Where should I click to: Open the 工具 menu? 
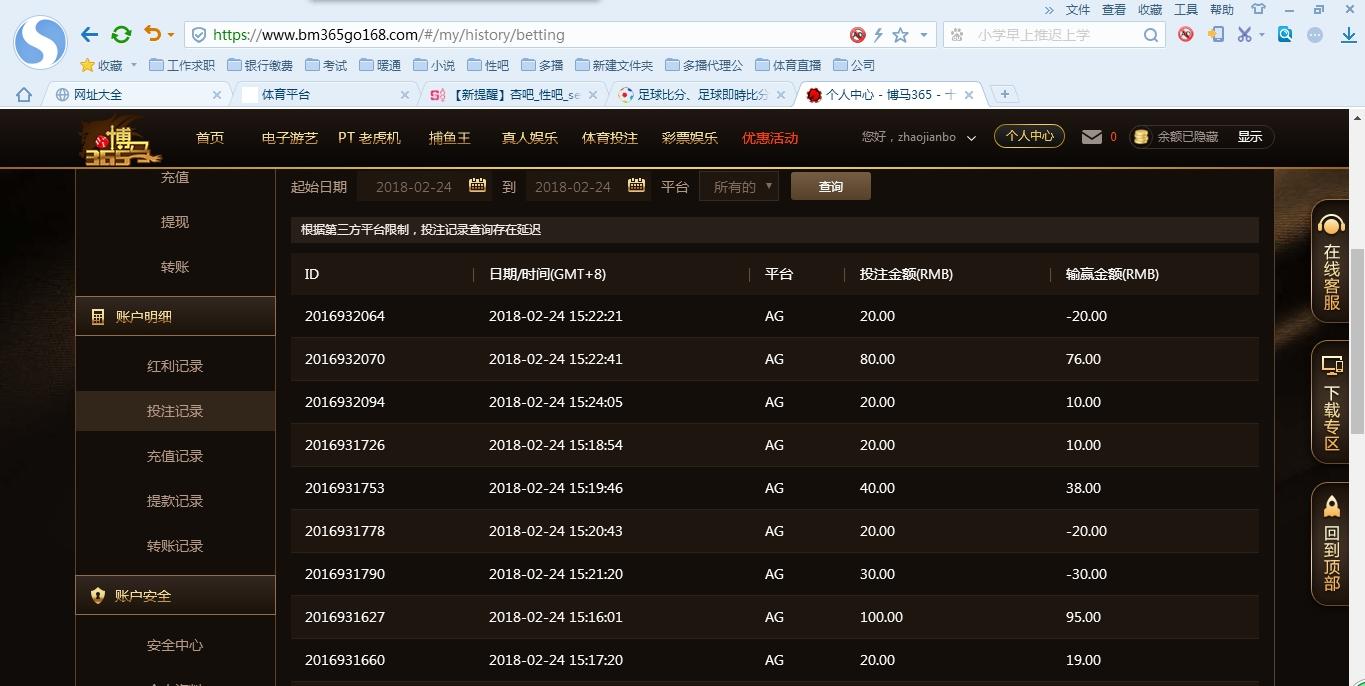click(1186, 9)
